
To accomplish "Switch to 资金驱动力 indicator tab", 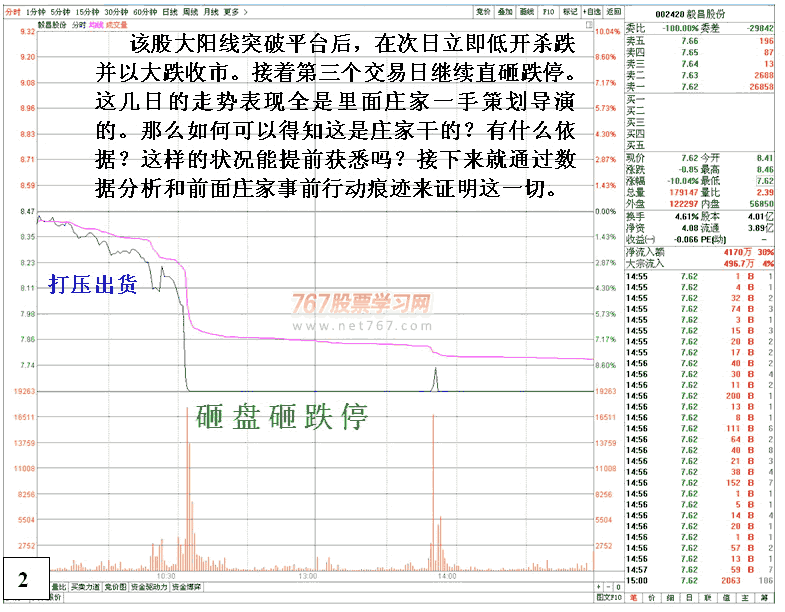I will (149, 587).
